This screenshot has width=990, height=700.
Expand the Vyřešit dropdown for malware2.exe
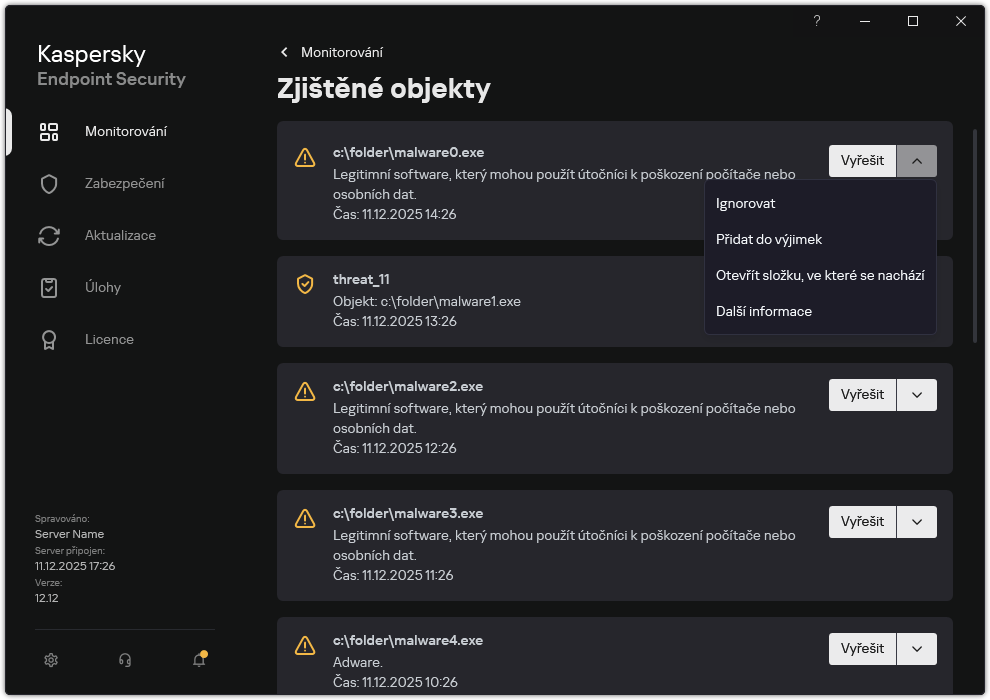[x=916, y=394]
